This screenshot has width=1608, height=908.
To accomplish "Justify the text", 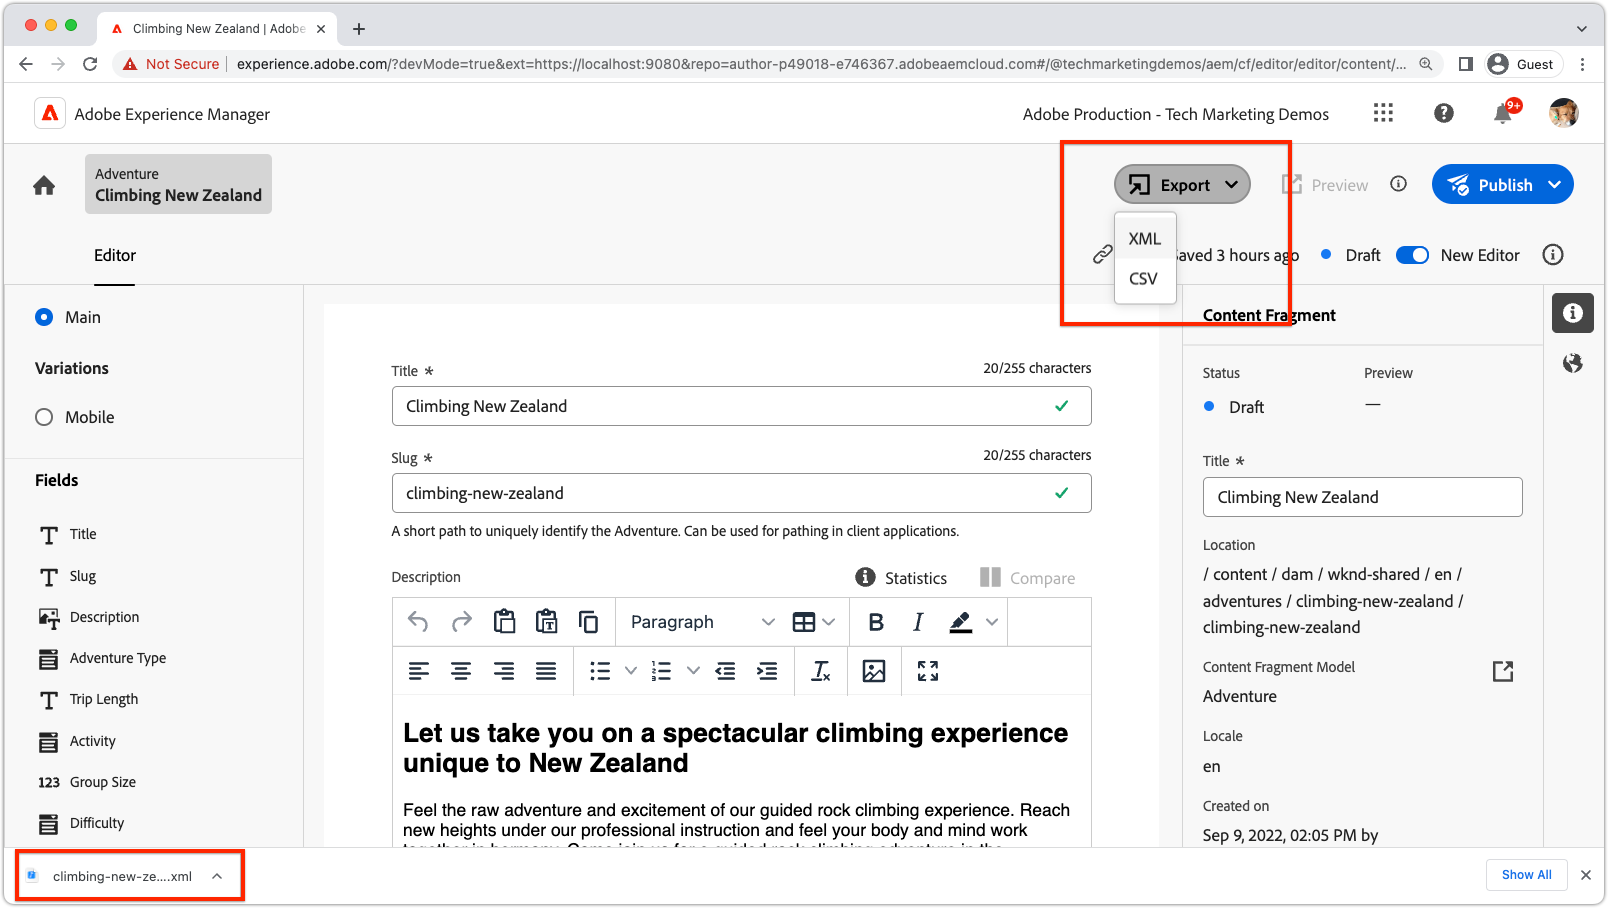I will [x=546, y=671].
